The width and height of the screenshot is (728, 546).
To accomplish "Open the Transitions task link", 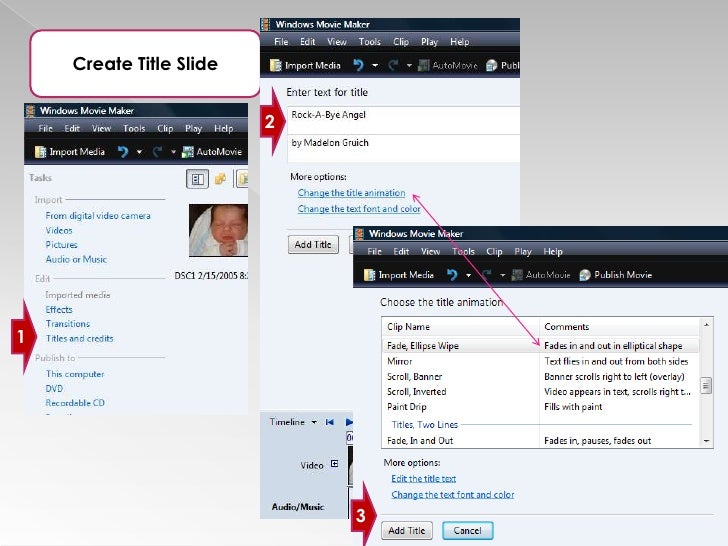I will [68, 324].
